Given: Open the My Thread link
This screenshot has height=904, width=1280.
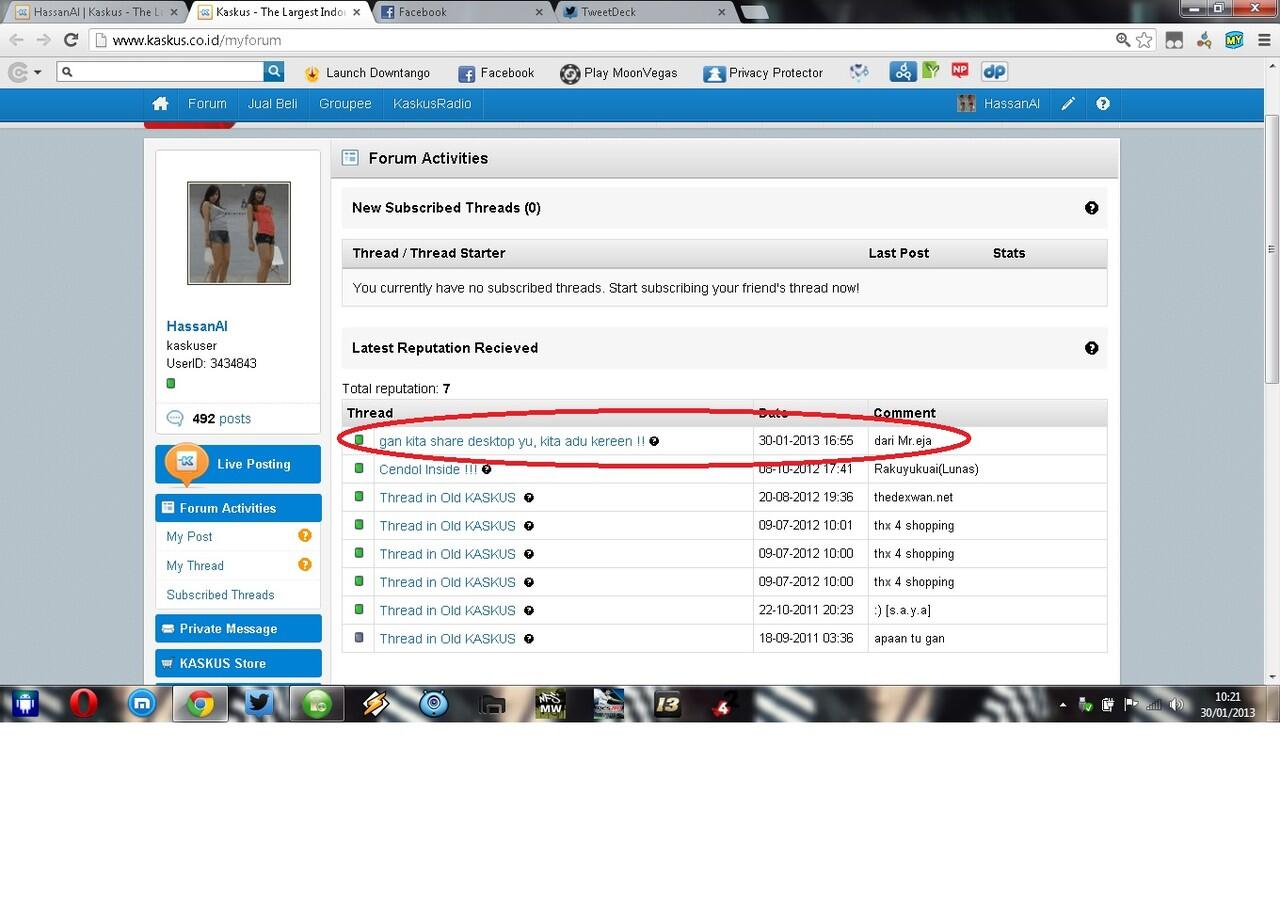Looking at the screenshot, I should click(x=195, y=566).
